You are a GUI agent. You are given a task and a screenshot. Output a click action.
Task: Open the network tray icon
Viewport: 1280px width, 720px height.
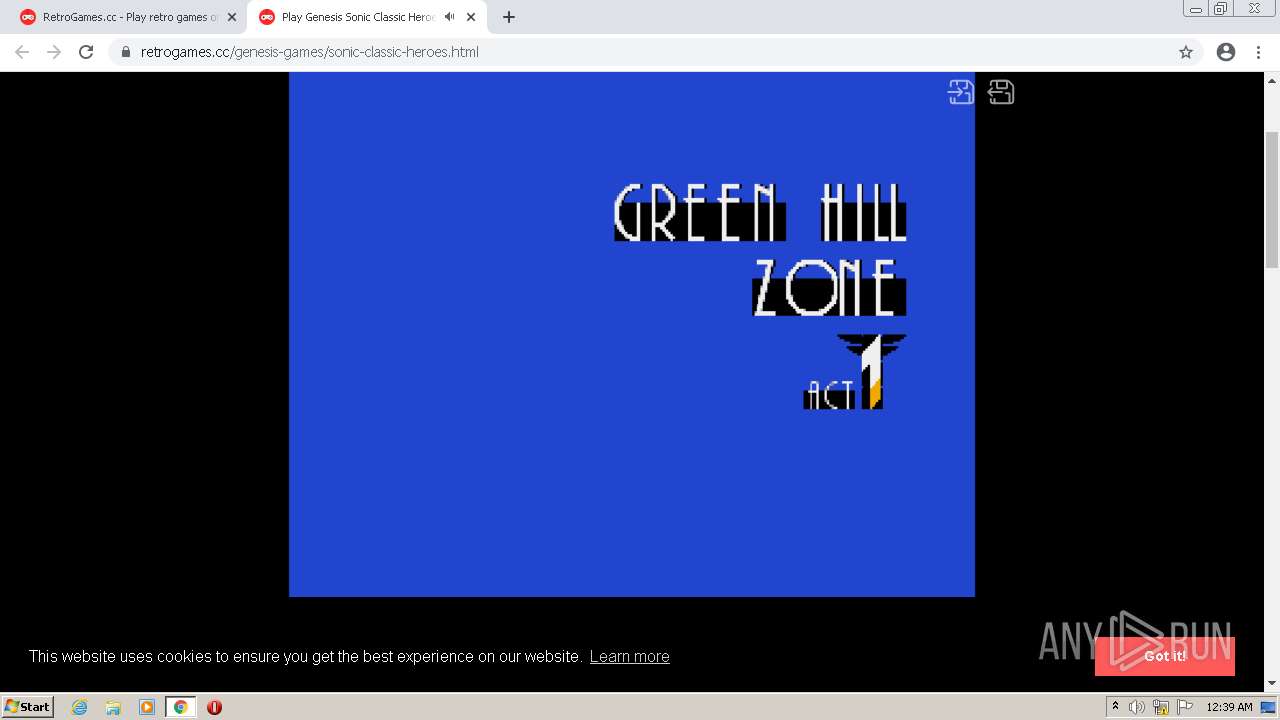[1161, 707]
